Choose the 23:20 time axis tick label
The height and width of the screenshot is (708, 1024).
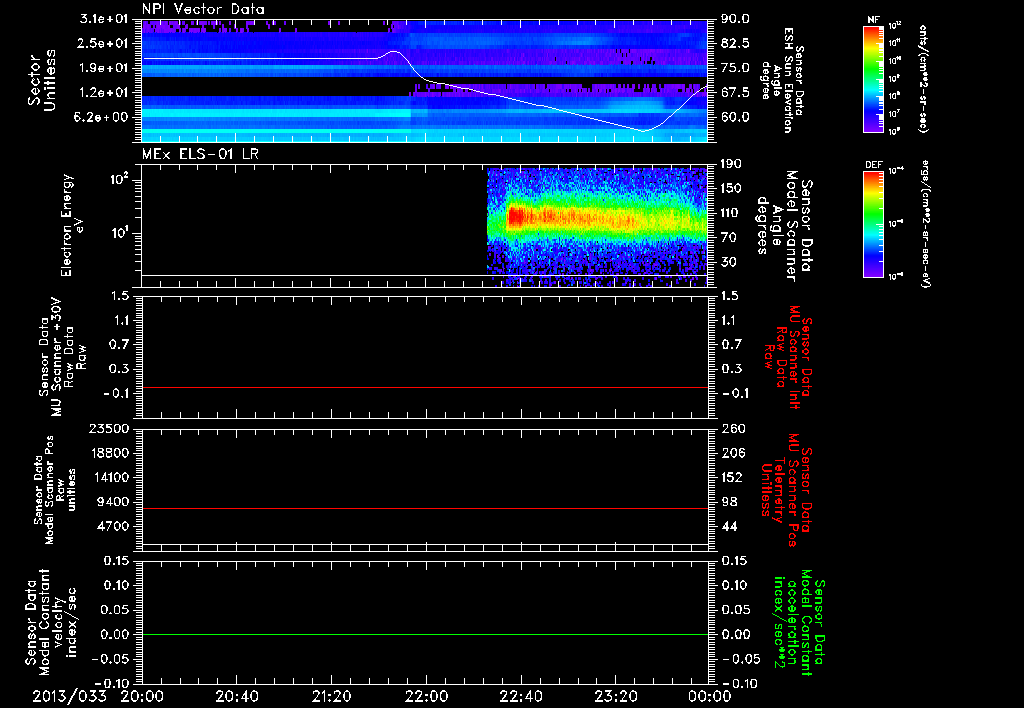pos(615,696)
